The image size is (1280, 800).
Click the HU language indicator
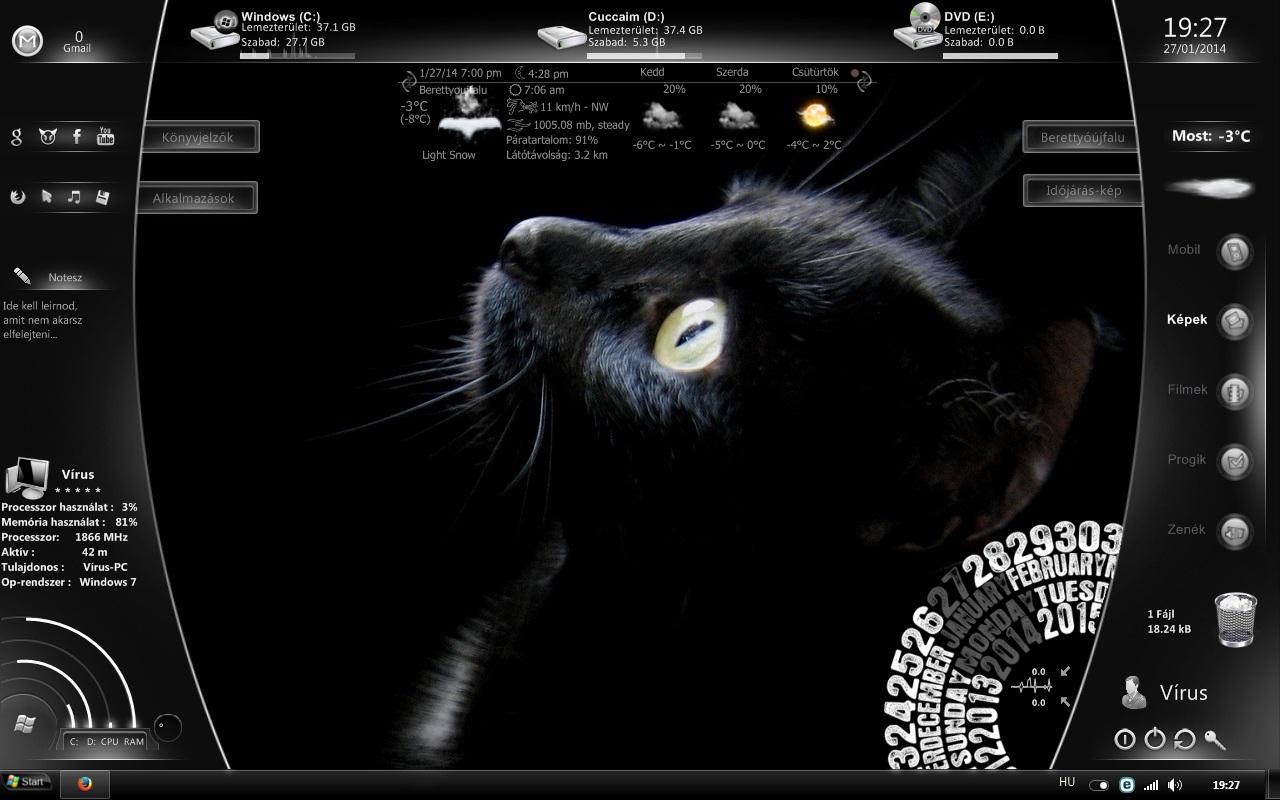(x=1067, y=783)
